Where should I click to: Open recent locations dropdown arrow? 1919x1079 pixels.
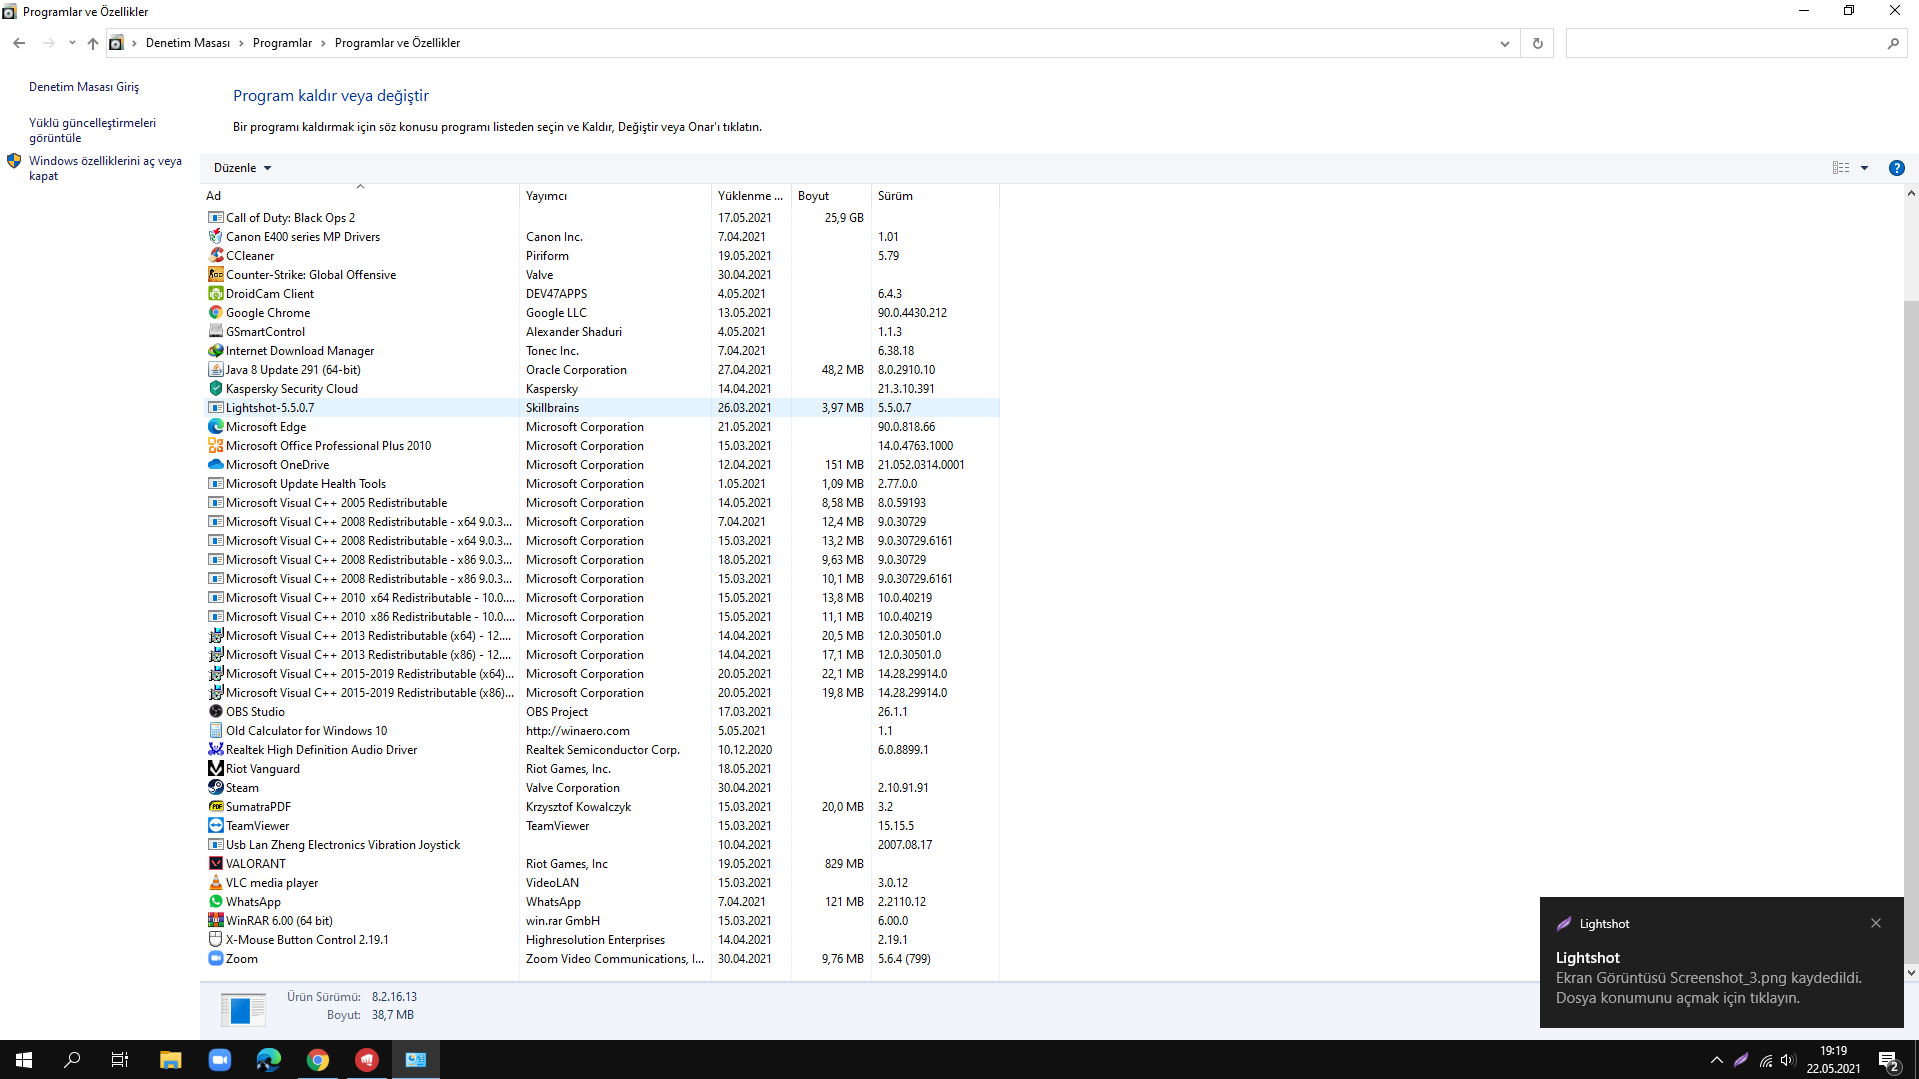(x=72, y=43)
